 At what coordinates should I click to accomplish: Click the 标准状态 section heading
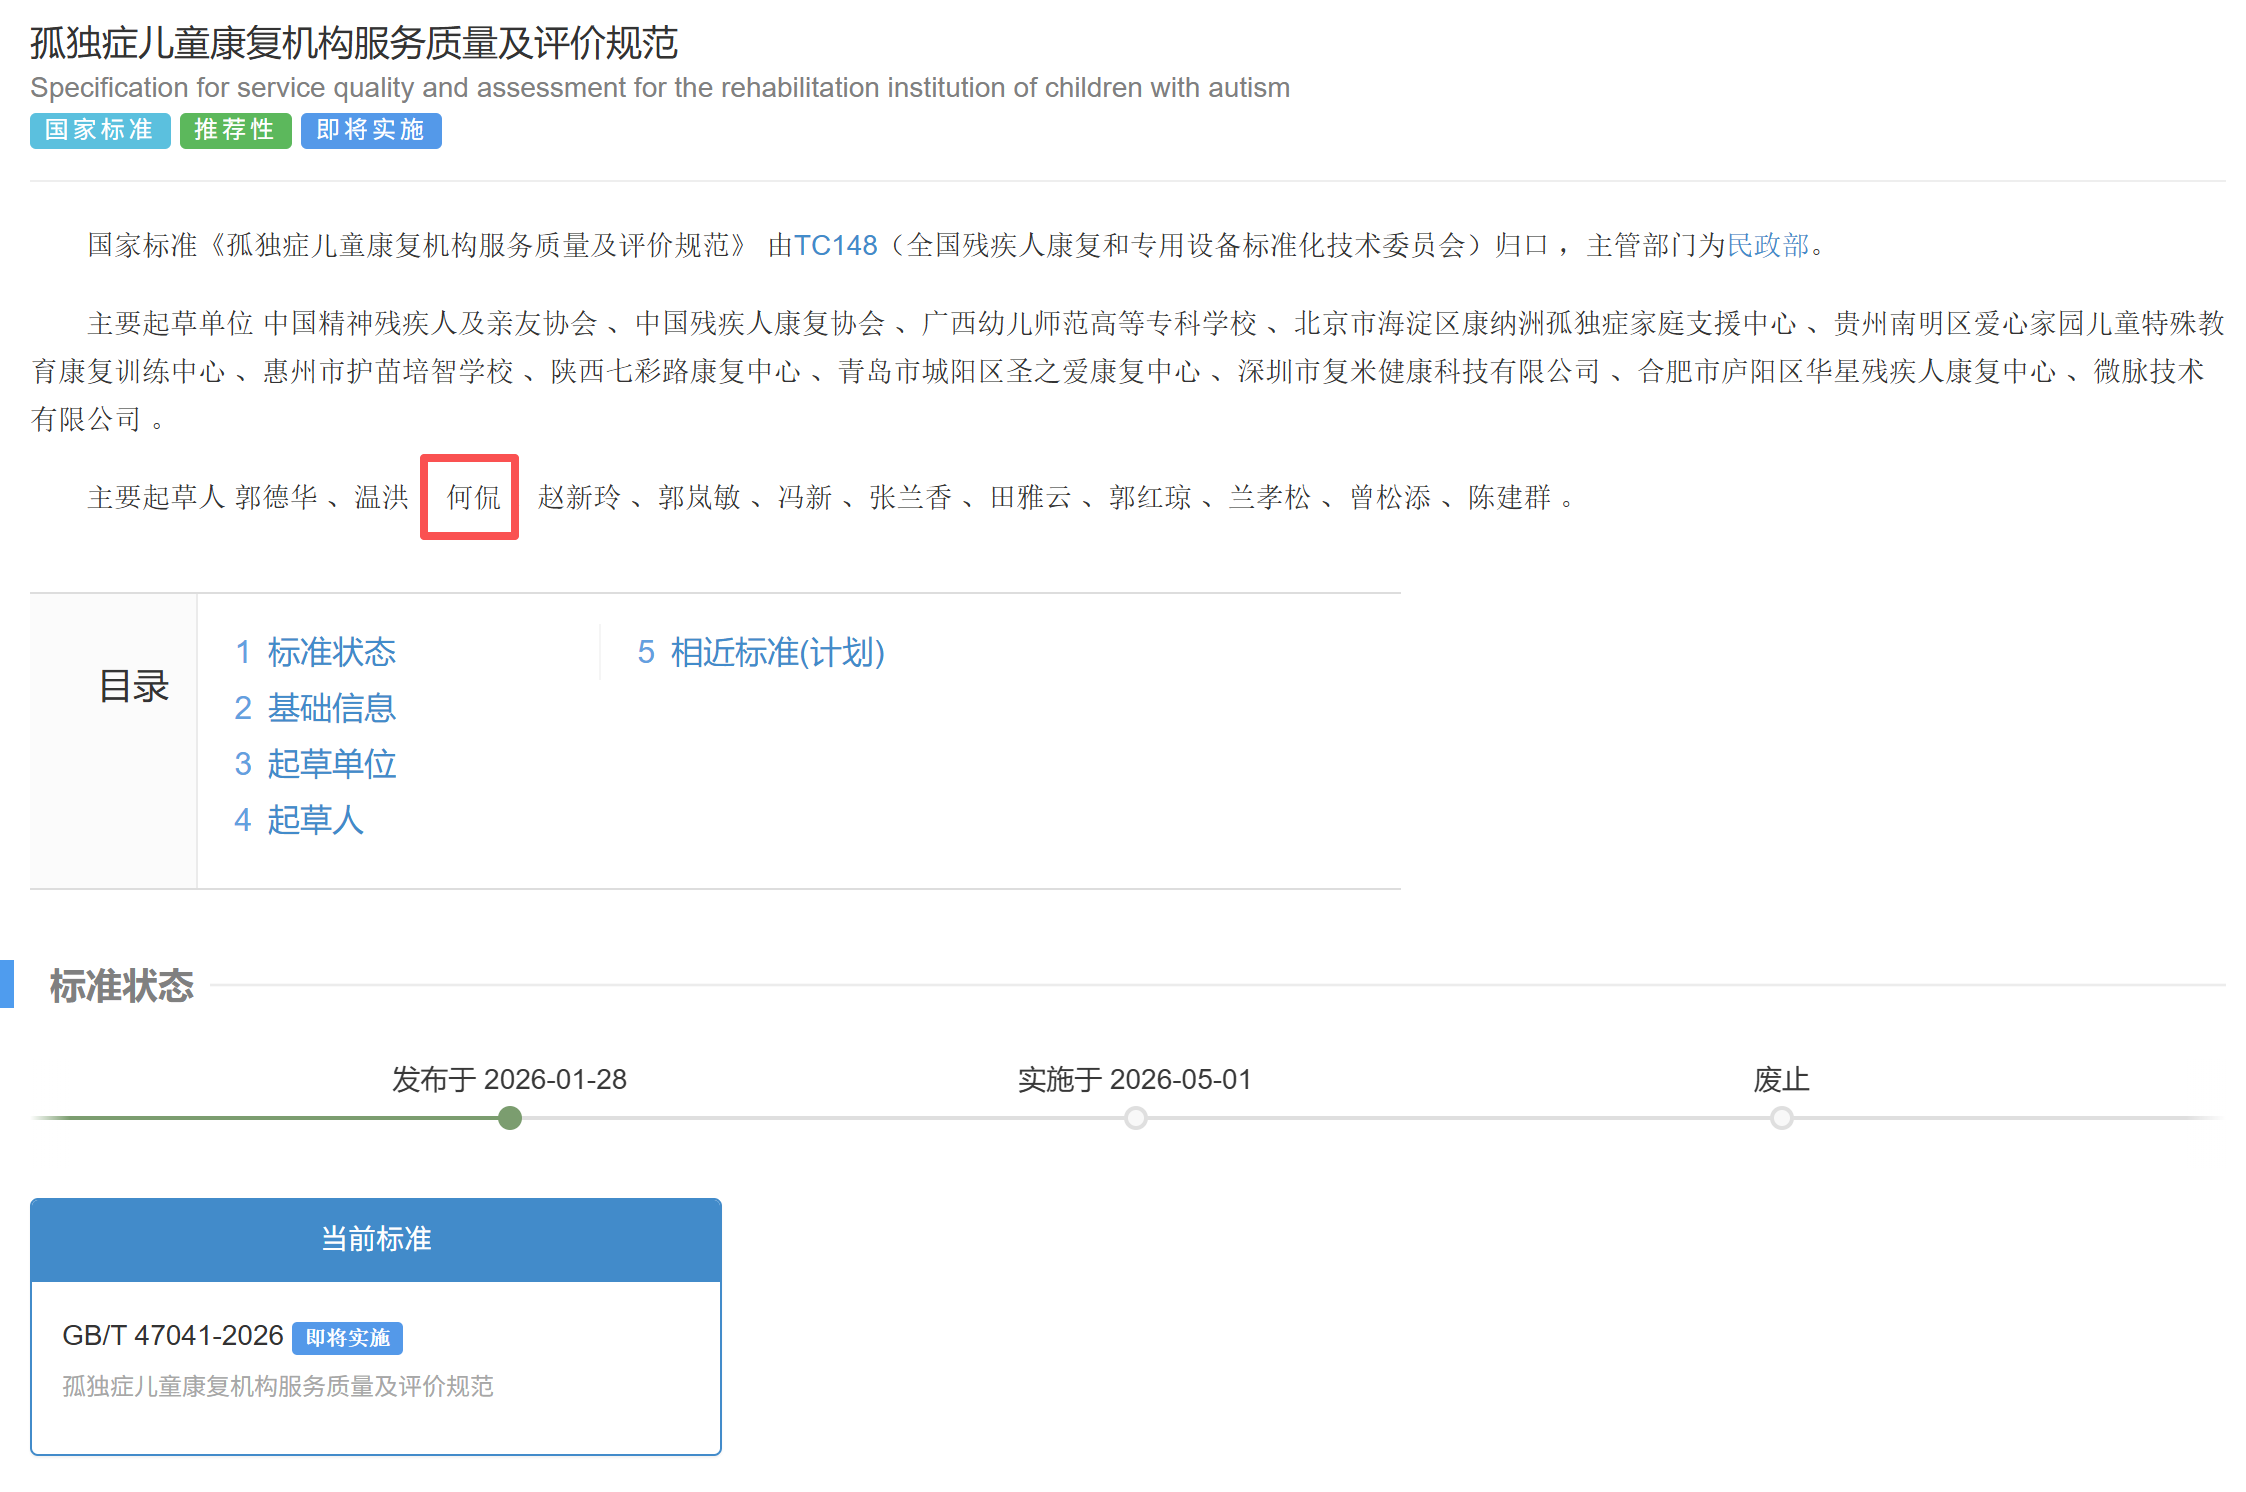click(122, 986)
